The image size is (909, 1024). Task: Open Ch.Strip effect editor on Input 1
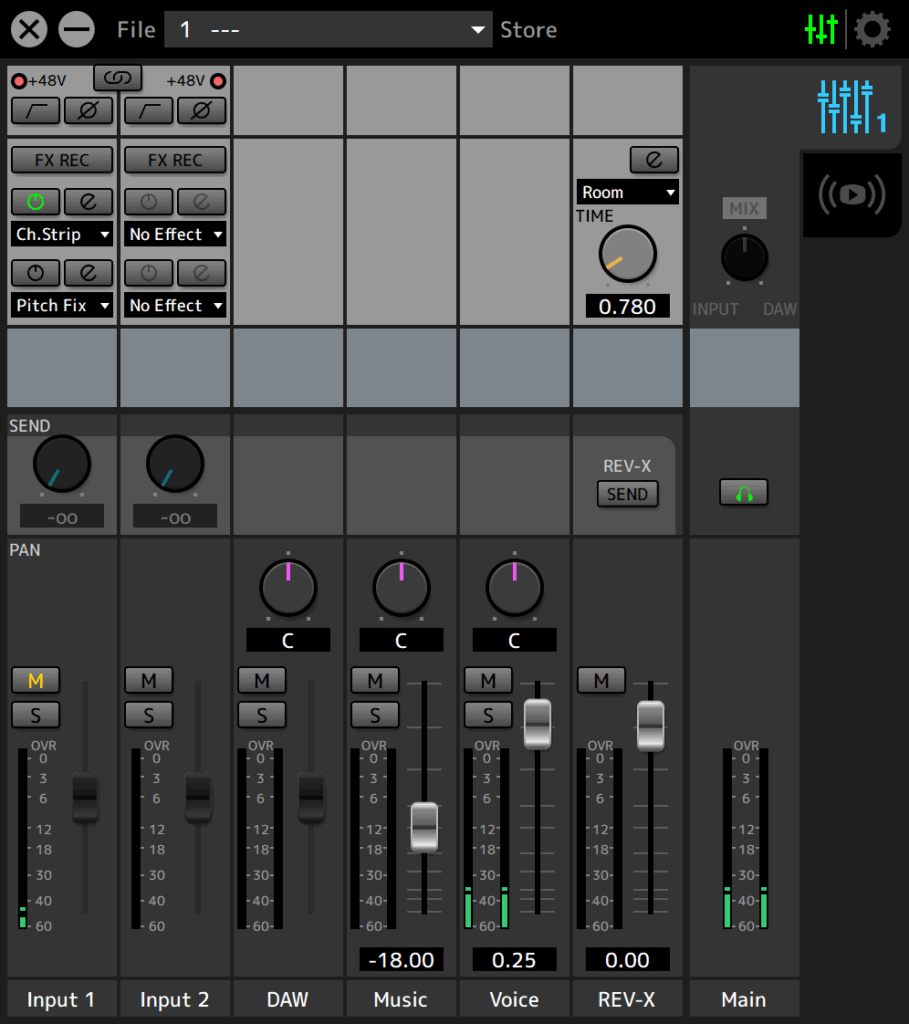88,202
